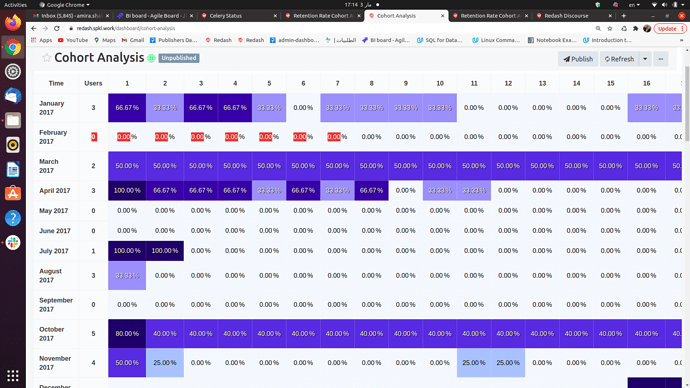Switch to the Celery Status tab
690x388 pixels.
tap(238, 15)
